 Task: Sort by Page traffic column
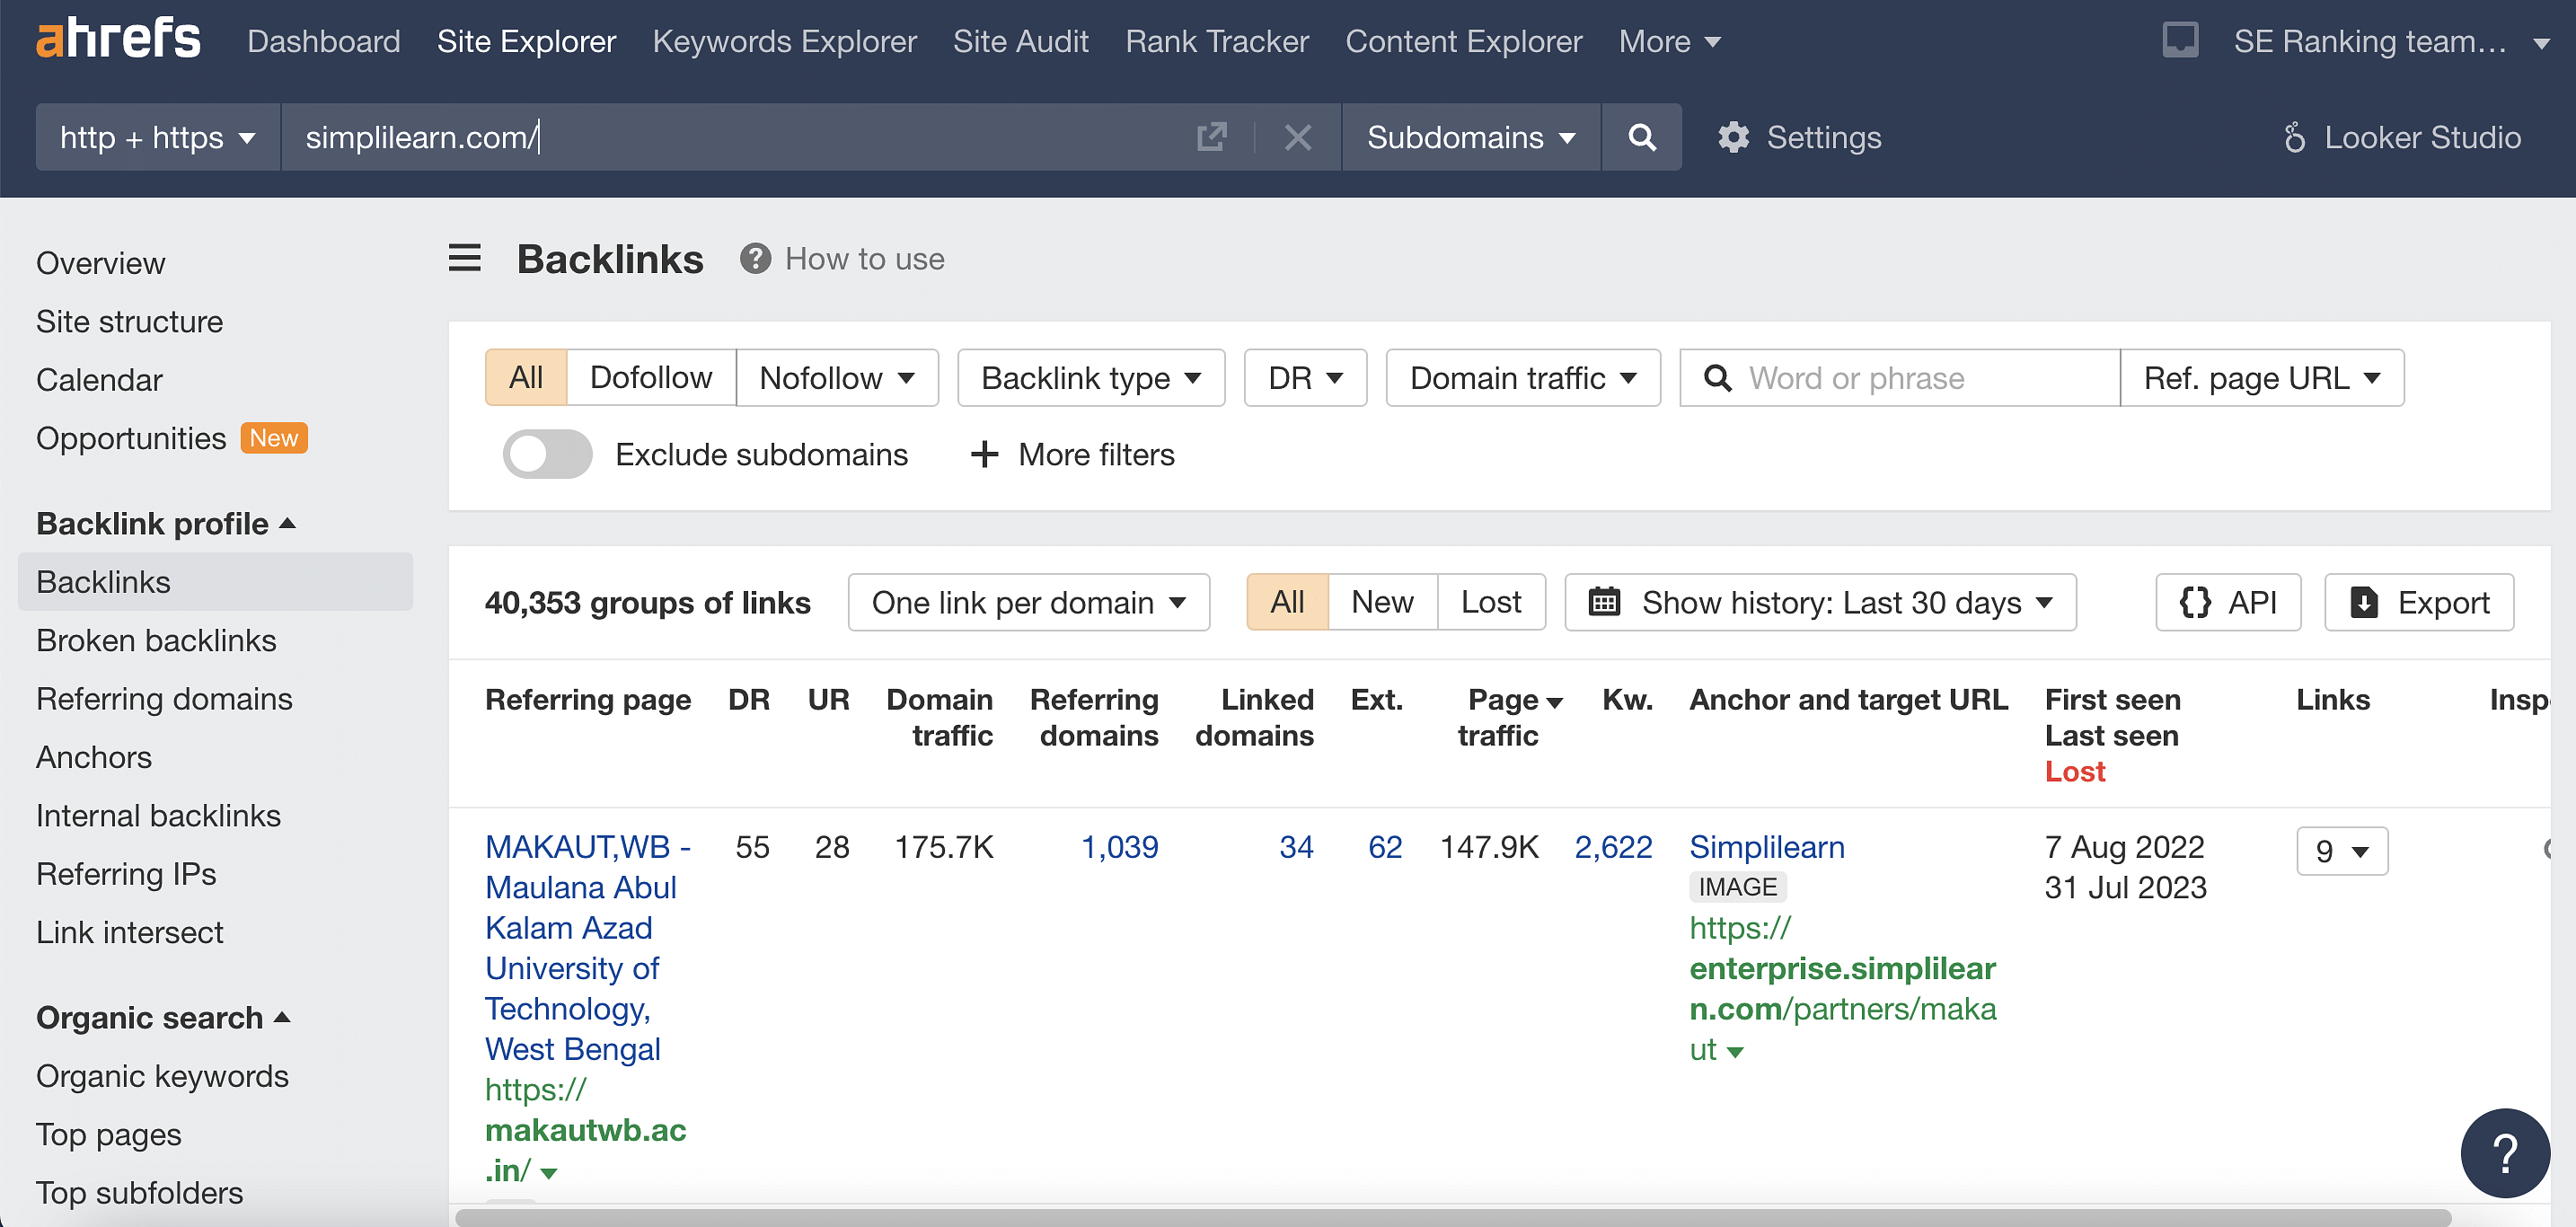coord(1509,717)
